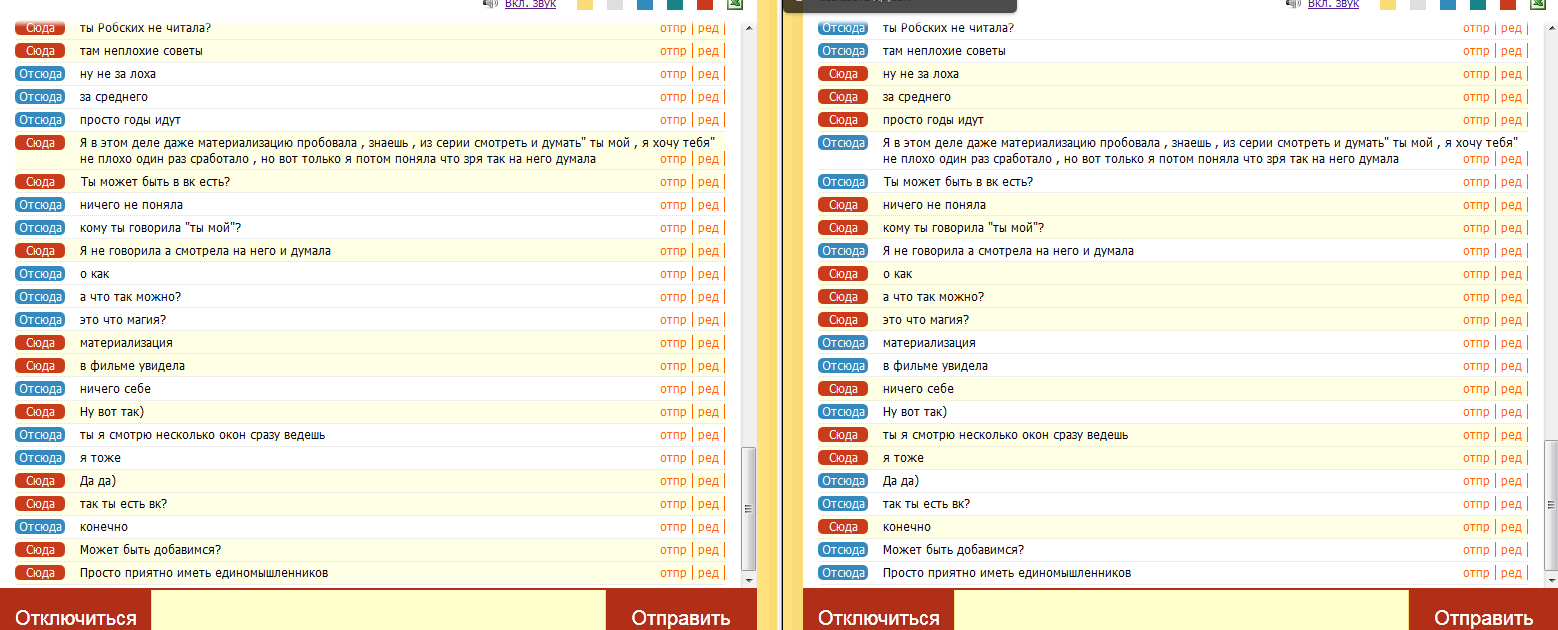The image size is (1558, 630).
Task: Pick the red color swatch in the left chat
Action: point(705,4)
